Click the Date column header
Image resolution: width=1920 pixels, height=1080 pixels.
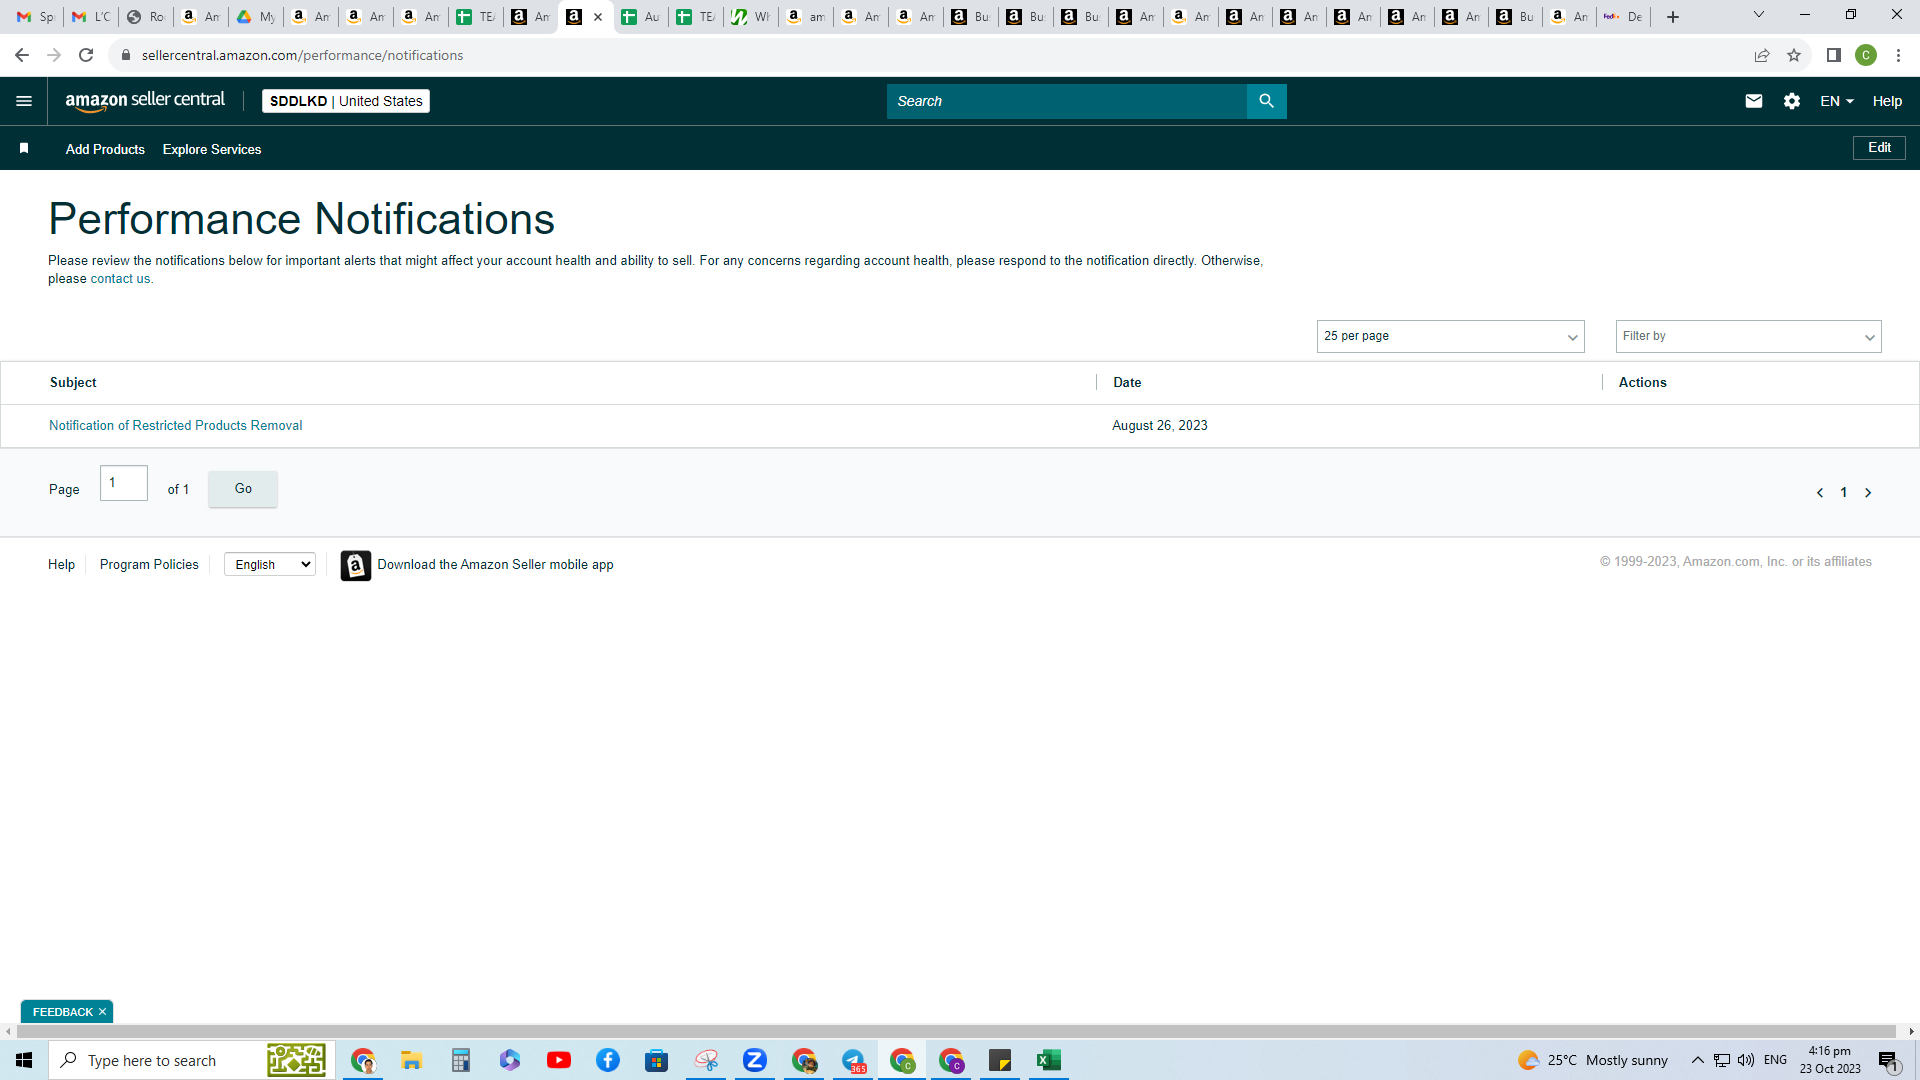1127,383
